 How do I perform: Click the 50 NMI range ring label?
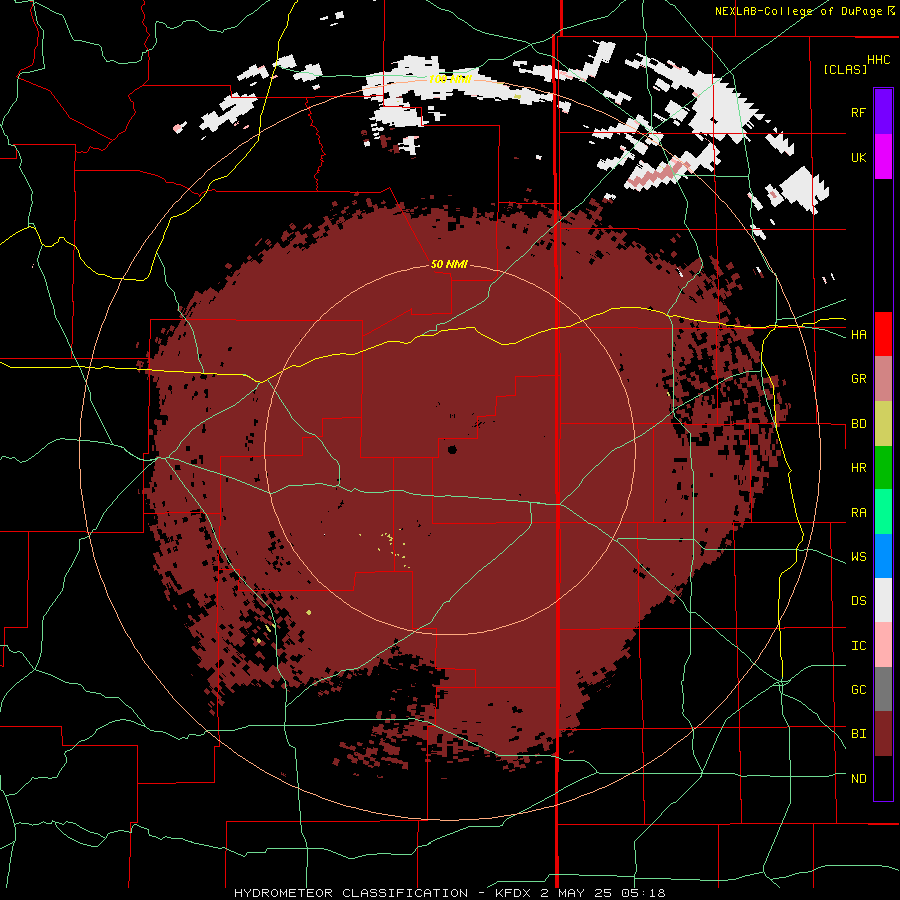tap(449, 264)
